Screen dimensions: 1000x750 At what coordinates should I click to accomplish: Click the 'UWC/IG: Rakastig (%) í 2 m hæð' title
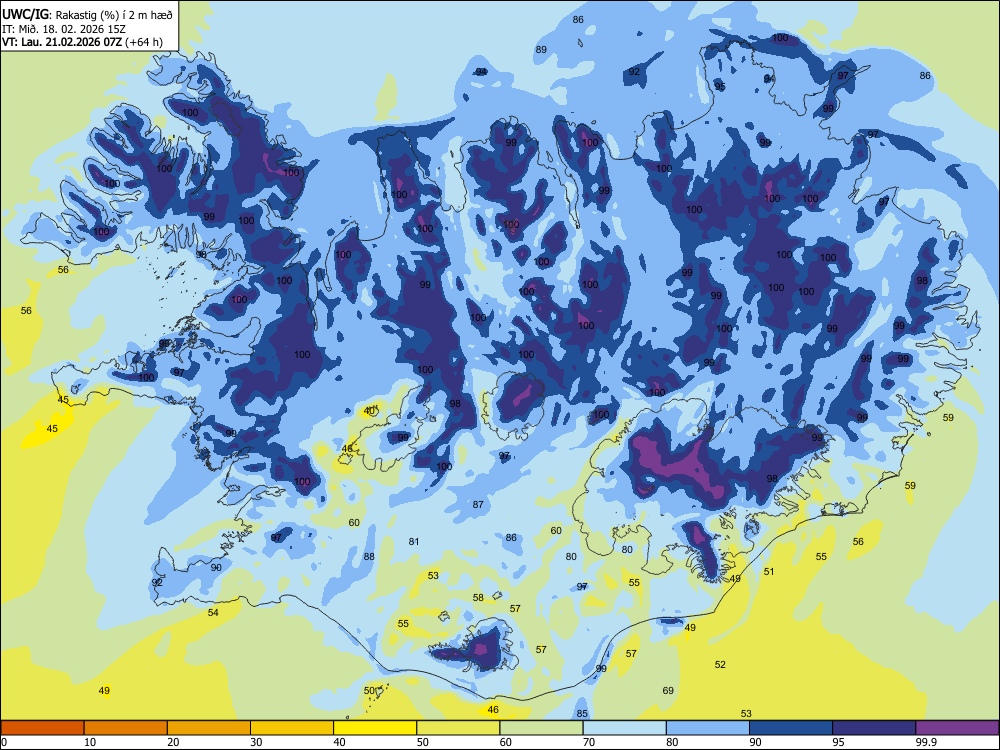pos(87,13)
